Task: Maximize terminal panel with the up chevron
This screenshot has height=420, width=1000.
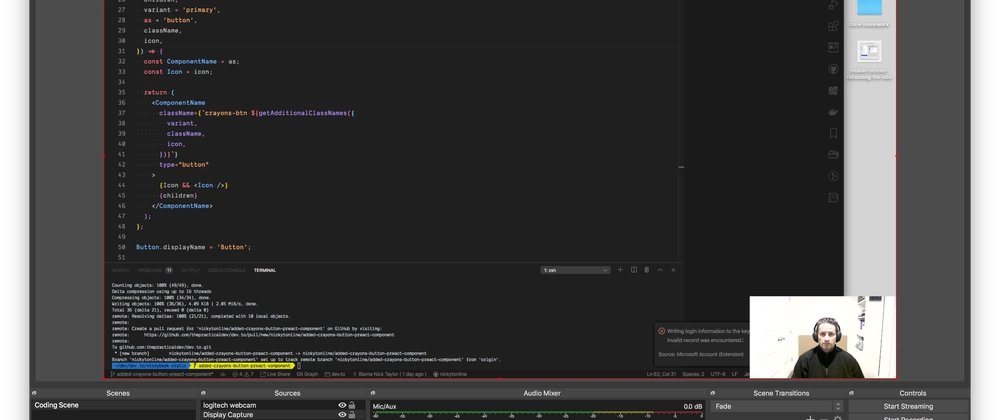Action: tap(660, 270)
